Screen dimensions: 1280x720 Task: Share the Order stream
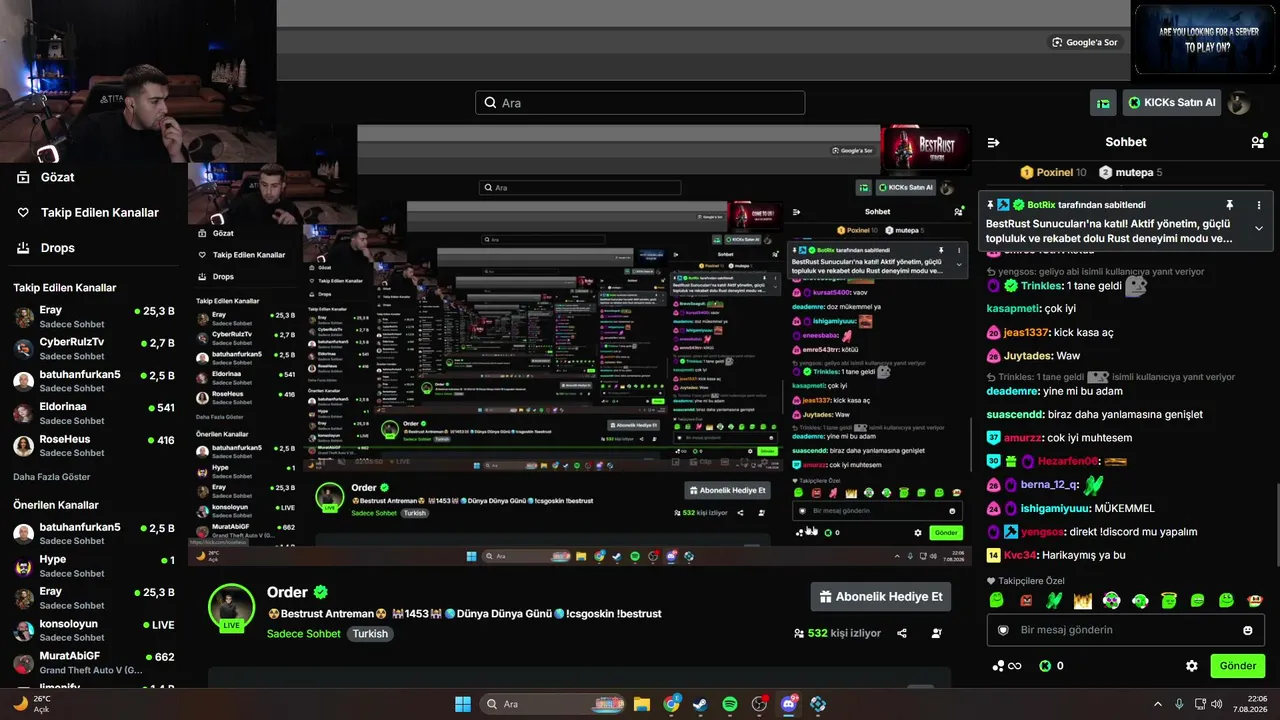tap(902, 633)
